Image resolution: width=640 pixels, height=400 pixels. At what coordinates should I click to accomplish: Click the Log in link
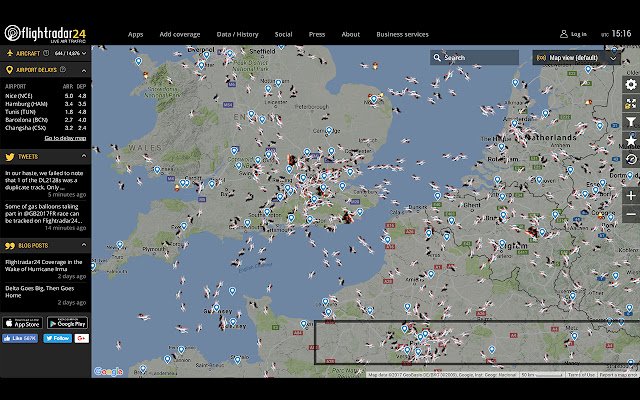pos(573,34)
